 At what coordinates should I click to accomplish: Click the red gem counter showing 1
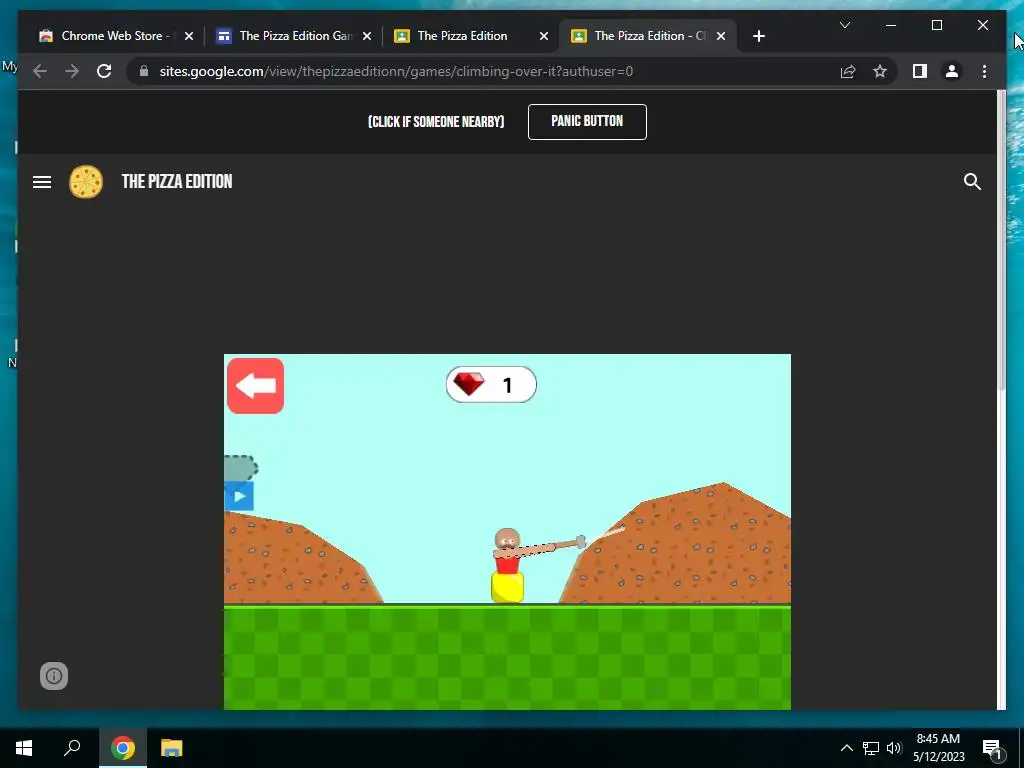pos(491,385)
